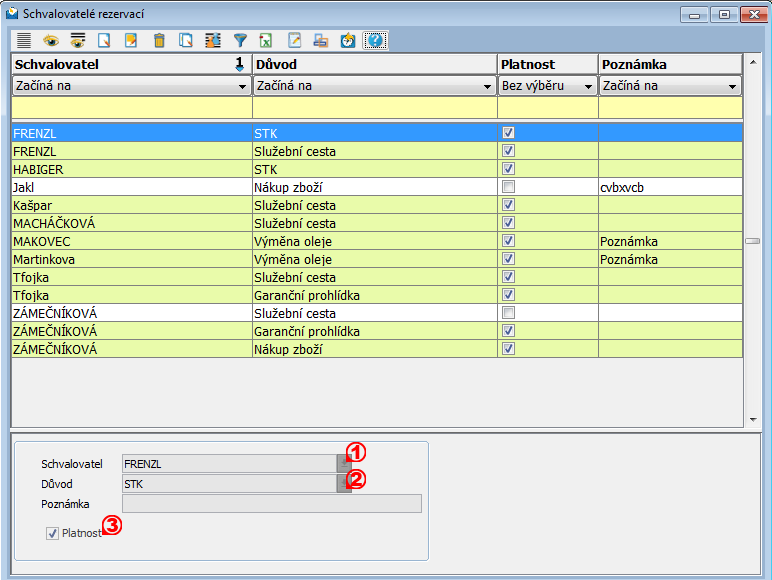Click the yellow edit record icon

click(x=132, y=41)
